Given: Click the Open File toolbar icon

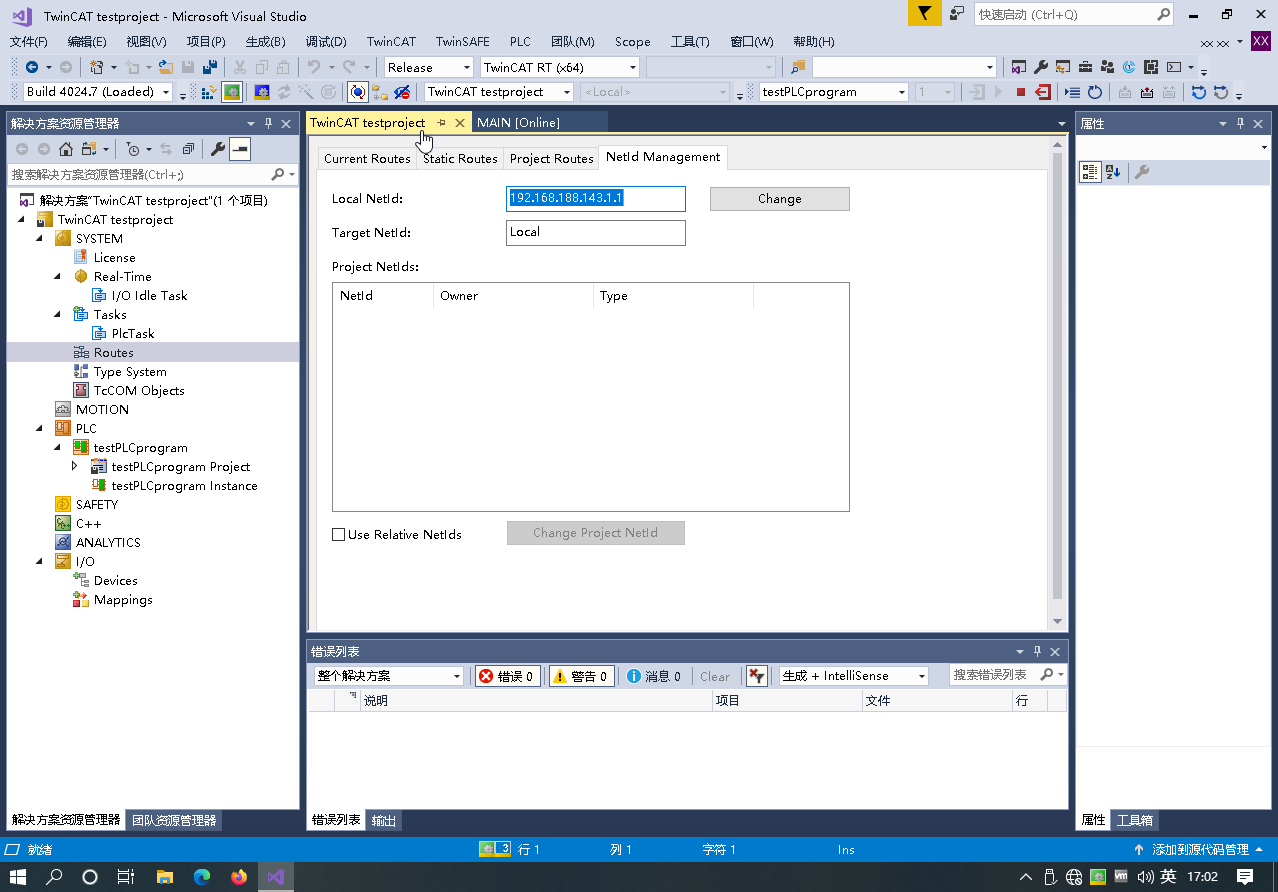Looking at the screenshot, I should (x=165, y=67).
